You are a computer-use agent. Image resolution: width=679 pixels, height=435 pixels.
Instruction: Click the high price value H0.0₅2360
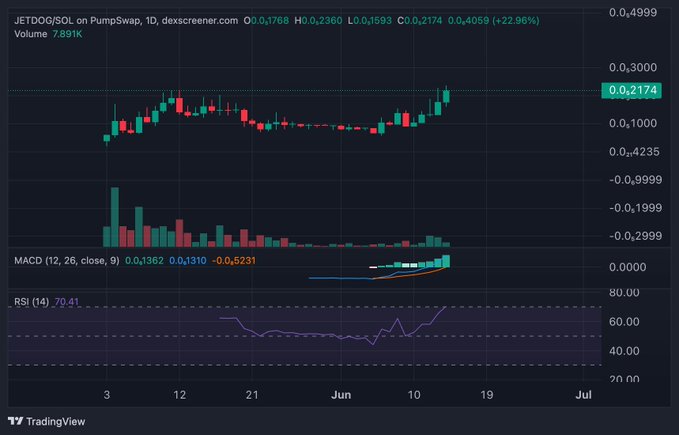318,20
